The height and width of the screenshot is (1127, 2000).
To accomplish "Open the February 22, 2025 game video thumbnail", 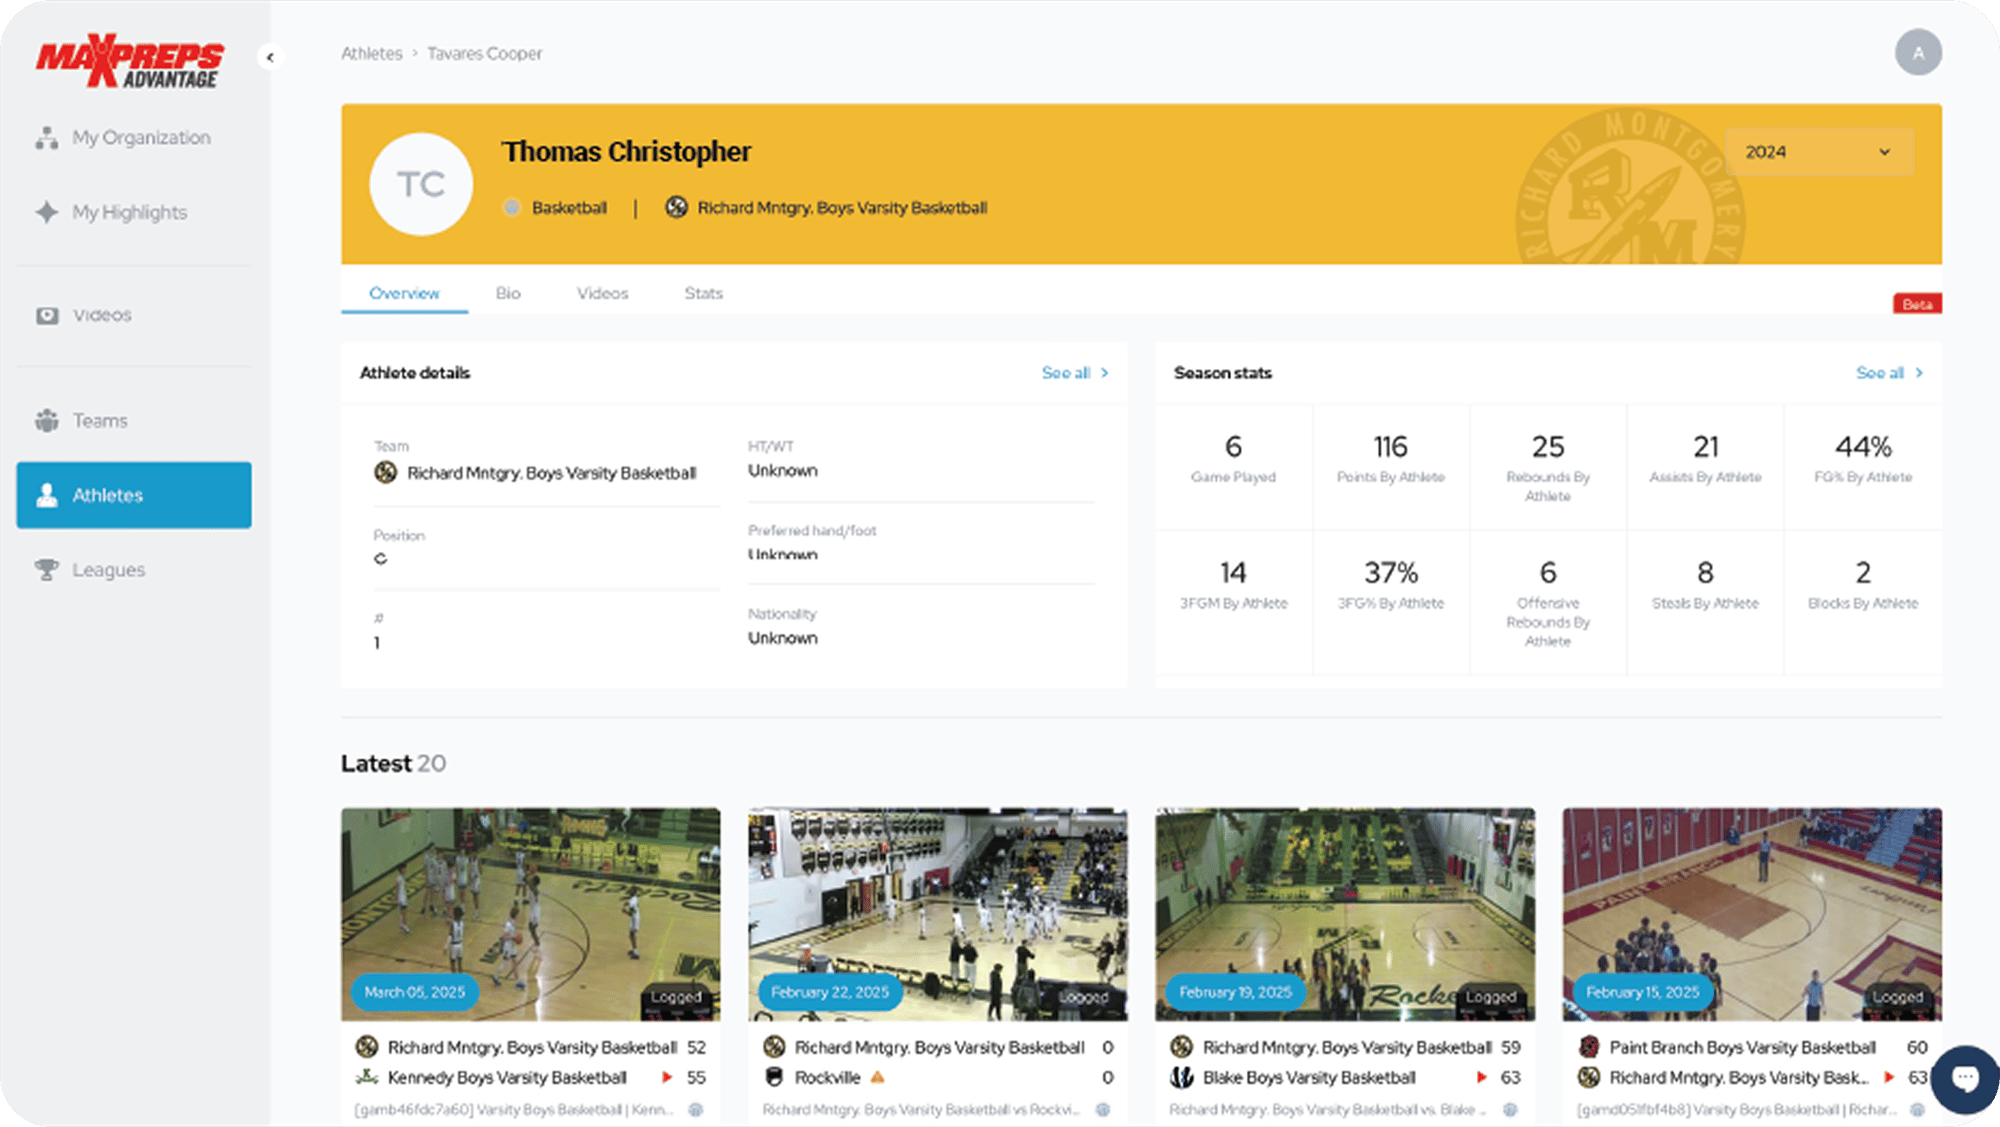I will (x=937, y=914).
